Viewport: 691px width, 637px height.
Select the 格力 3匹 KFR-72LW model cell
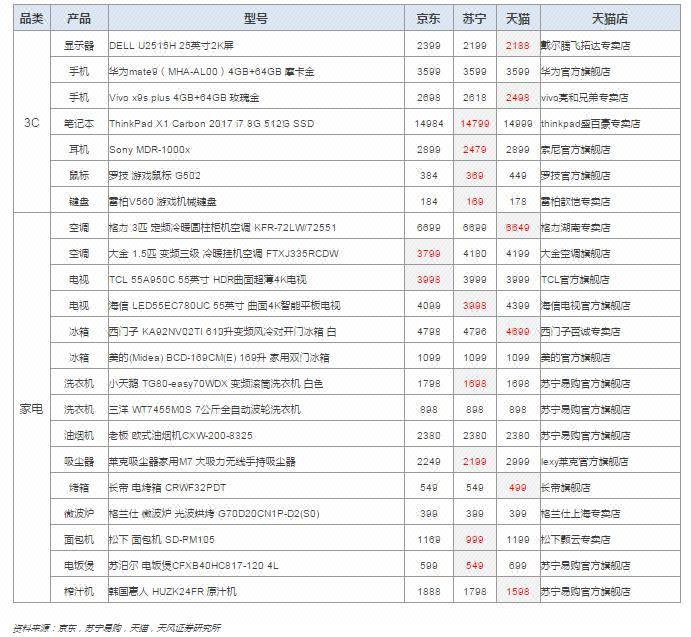(x=256, y=227)
